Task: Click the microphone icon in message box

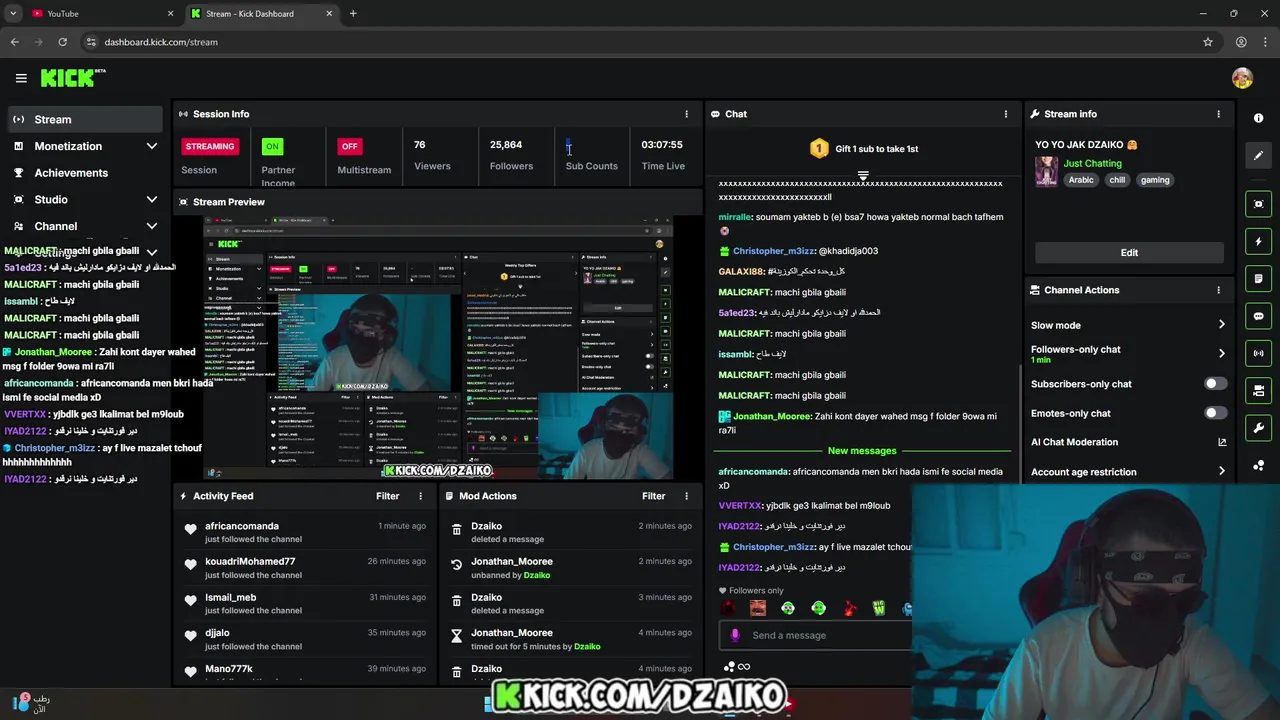Action: (735, 635)
